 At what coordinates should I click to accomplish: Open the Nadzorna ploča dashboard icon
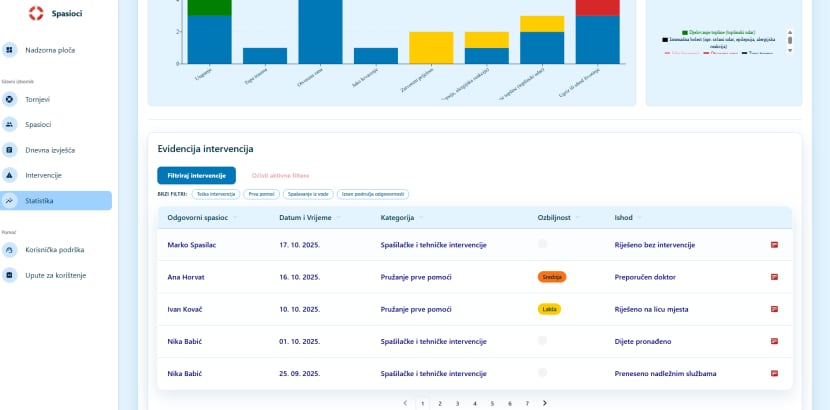pyautogui.click(x=9, y=50)
